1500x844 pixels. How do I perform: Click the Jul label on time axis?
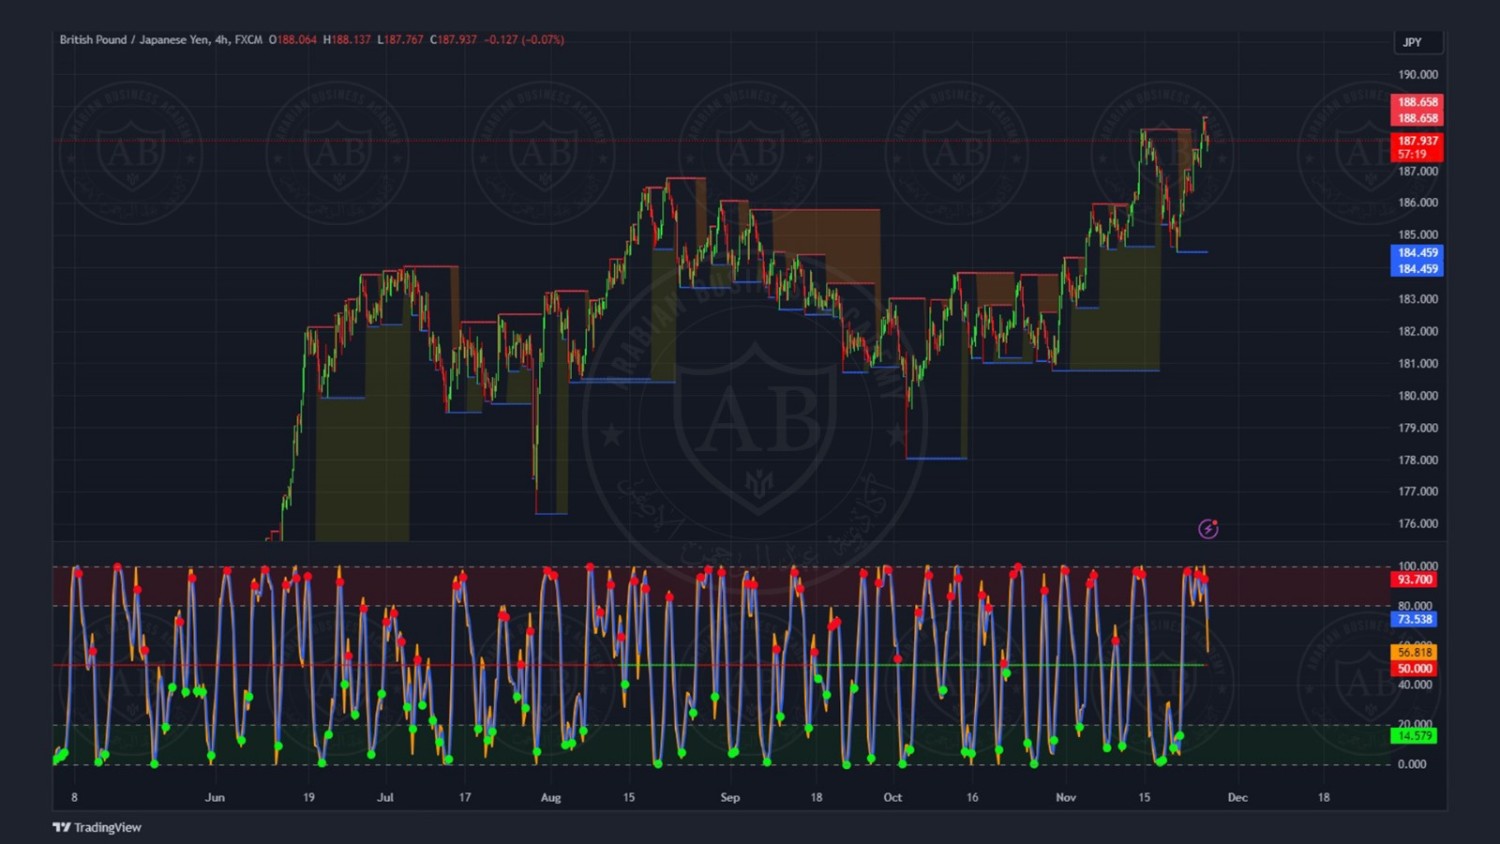click(x=386, y=798)
